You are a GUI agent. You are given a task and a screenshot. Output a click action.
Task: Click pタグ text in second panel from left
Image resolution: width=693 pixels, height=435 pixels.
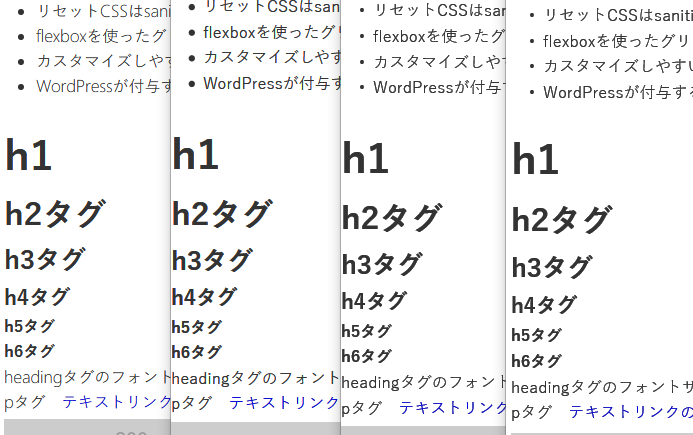click(x=192, y=404)
